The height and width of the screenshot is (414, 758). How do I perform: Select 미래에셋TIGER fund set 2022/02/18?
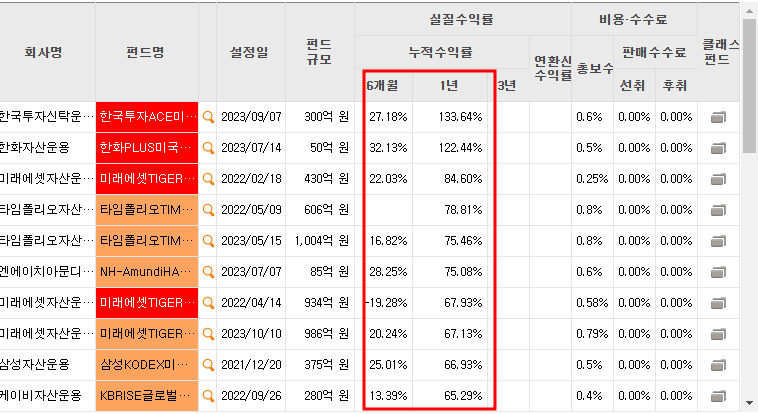tap(147, 179)
